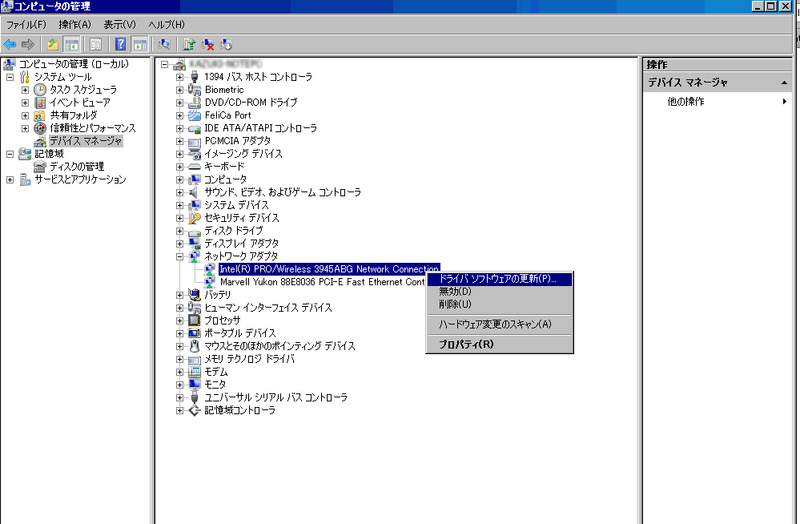Screen dimensions: 800x524
Task: Select デバイス マネージャ in left tree
Action: click(x=86, y=141)
